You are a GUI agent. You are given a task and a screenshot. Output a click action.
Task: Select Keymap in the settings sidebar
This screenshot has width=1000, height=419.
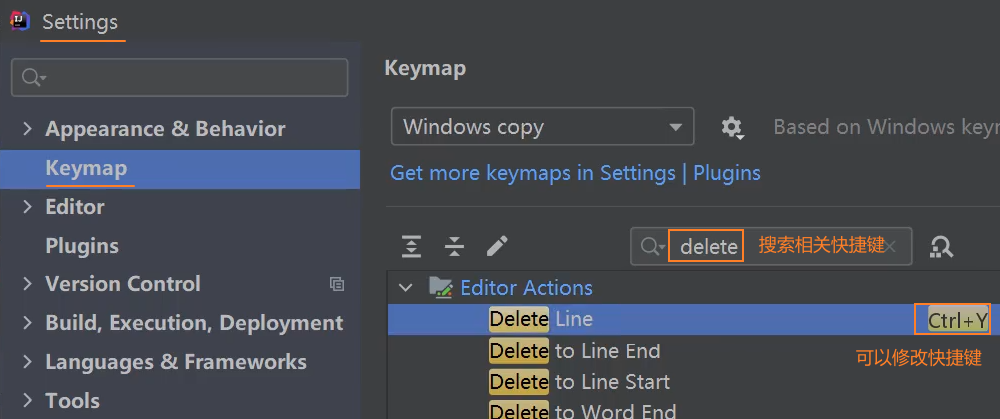click(x=86, y=168)
